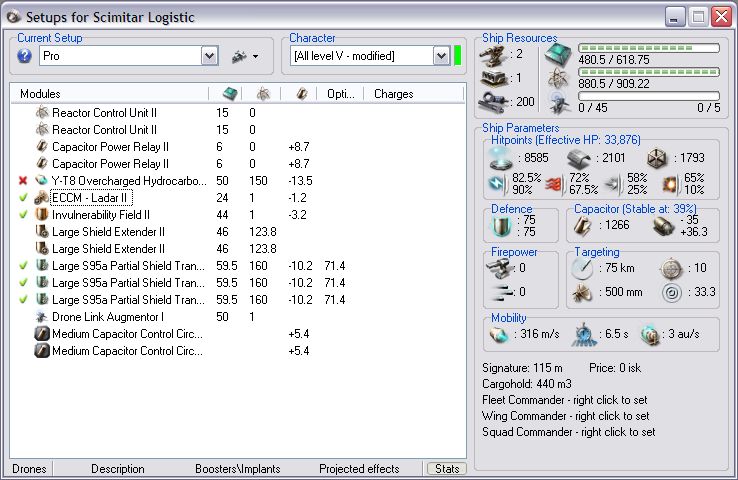Toggle green check for Invulnerability Field II

click(23, 214)
